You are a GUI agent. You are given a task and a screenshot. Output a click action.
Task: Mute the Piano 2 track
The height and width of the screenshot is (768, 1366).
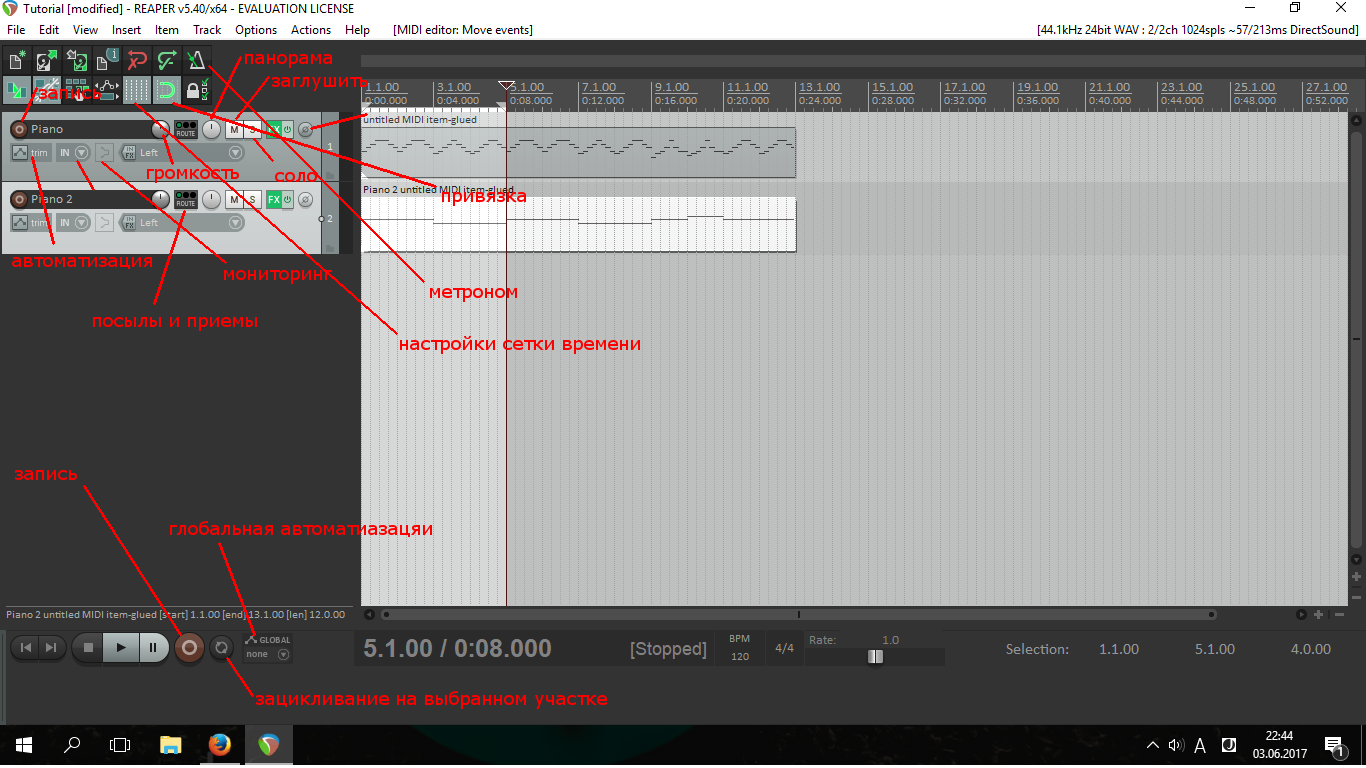click(x=234, y=199)
